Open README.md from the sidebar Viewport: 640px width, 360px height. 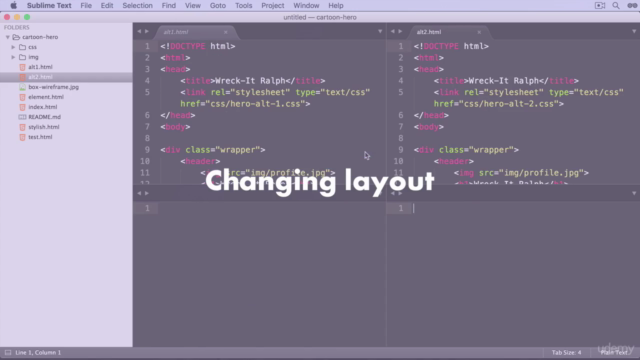click(x=44, y=117)
